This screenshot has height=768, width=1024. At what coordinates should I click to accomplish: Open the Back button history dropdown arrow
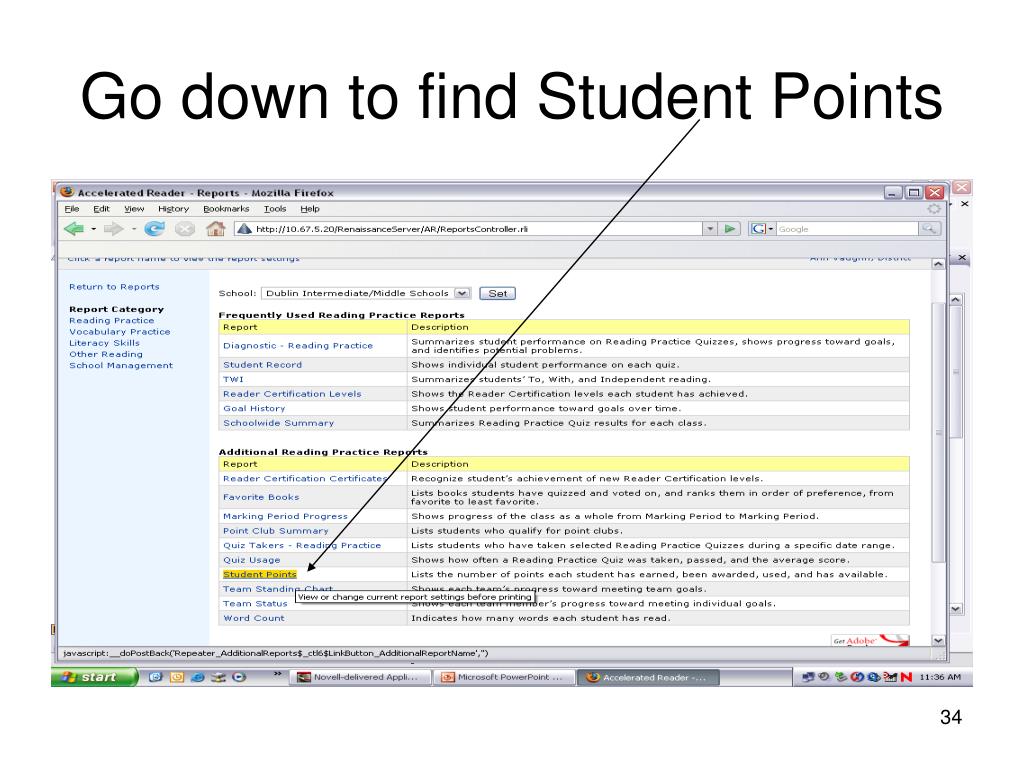pos(93,229)
